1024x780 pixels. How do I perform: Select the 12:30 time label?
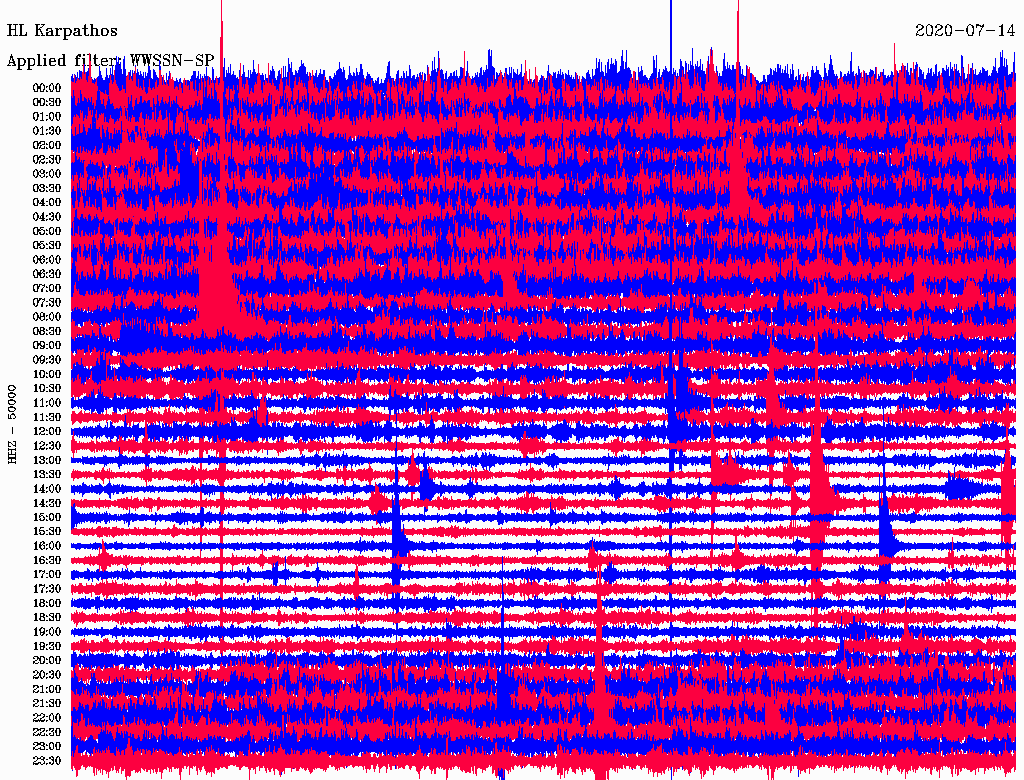click(47, 446)
